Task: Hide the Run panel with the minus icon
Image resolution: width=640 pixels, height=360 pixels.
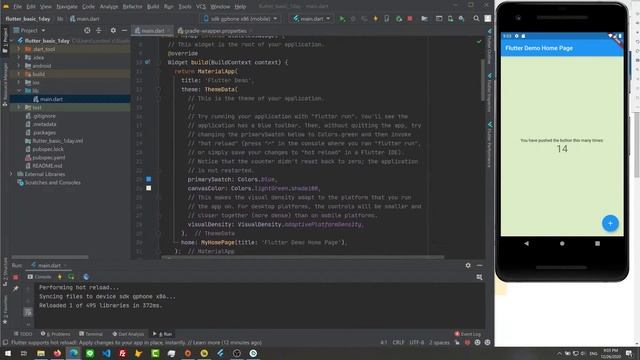Action: pos(480,265)
